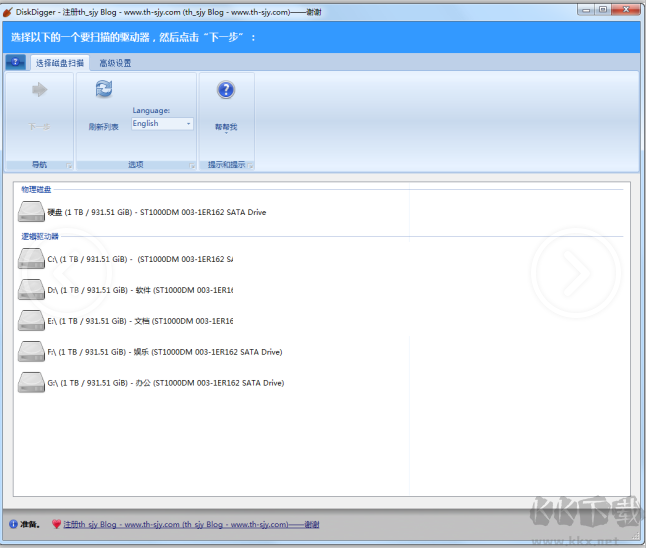Click the blue info icon in status bar
This screenshot has height=548, width=646.
point(13,524)
